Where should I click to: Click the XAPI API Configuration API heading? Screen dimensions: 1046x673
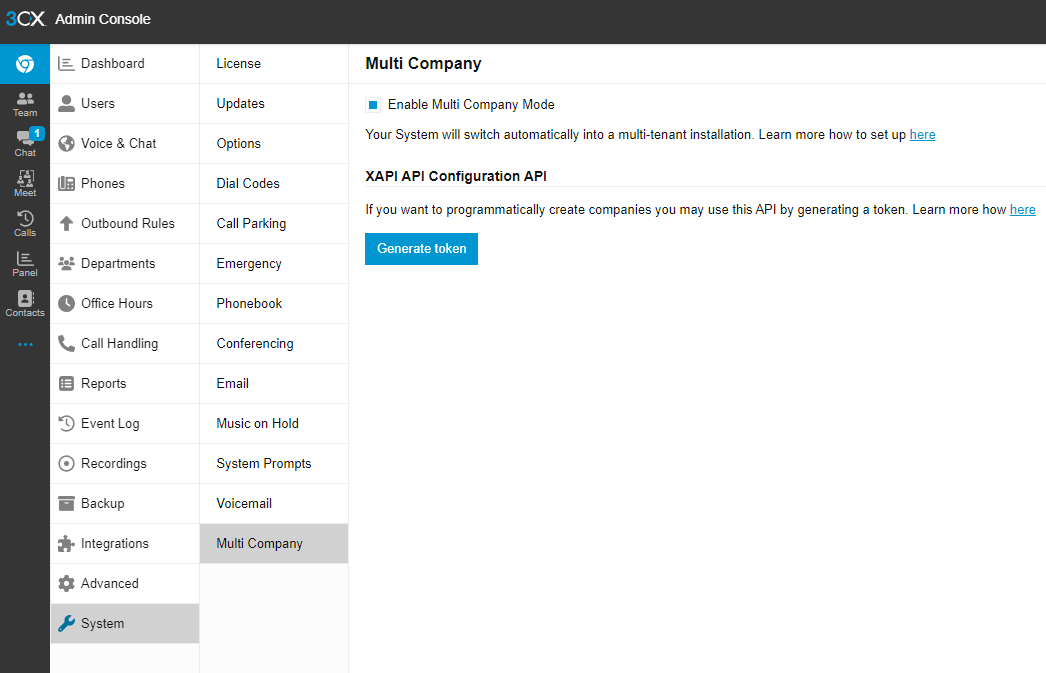[456, 176]
